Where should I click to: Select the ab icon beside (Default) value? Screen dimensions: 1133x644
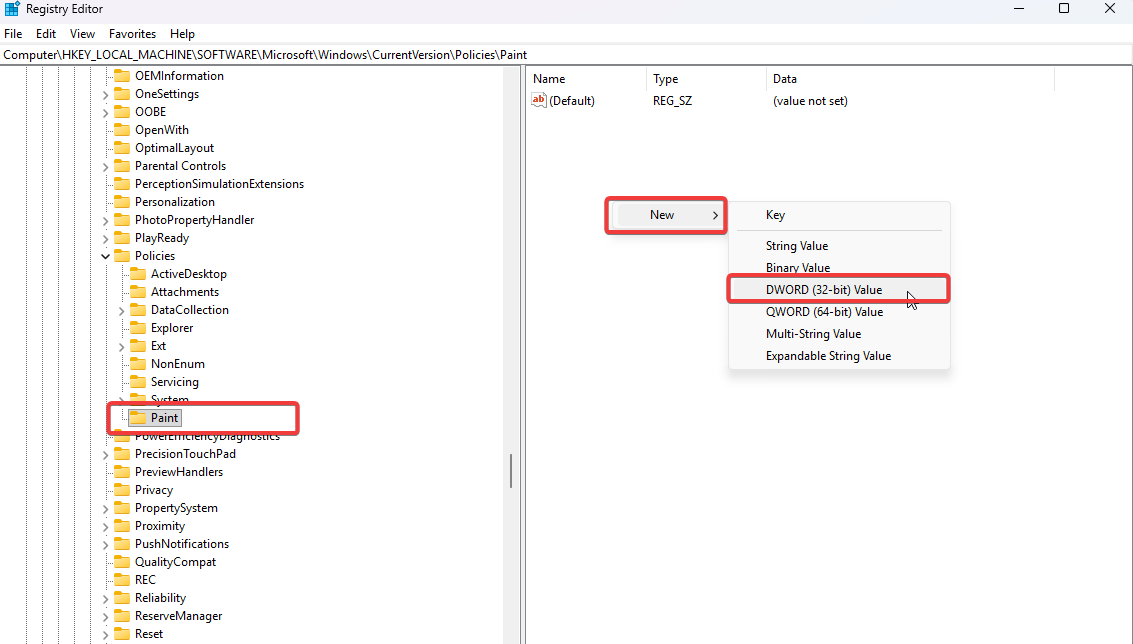(539, 100)
